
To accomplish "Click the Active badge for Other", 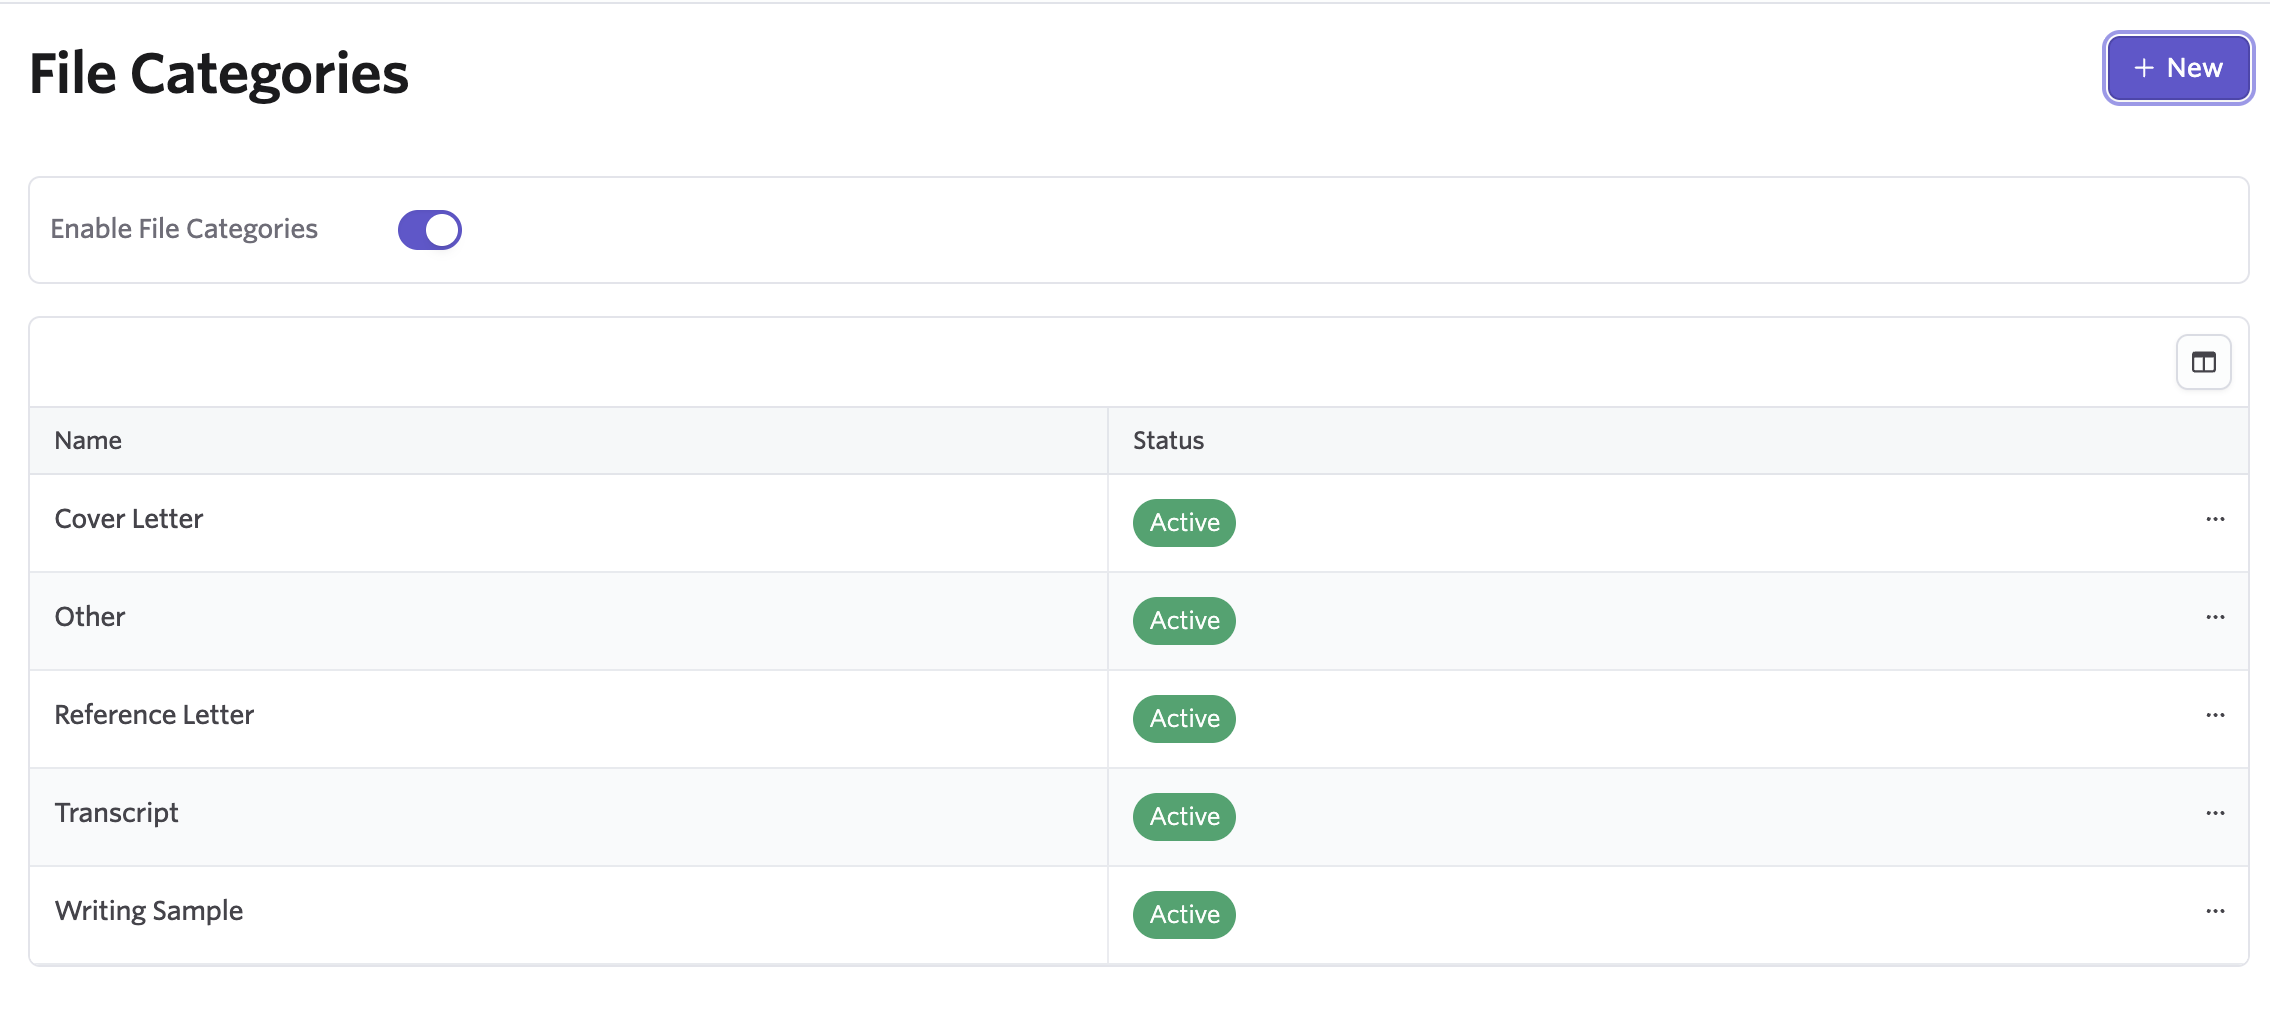I will [x=1184, y=621].
